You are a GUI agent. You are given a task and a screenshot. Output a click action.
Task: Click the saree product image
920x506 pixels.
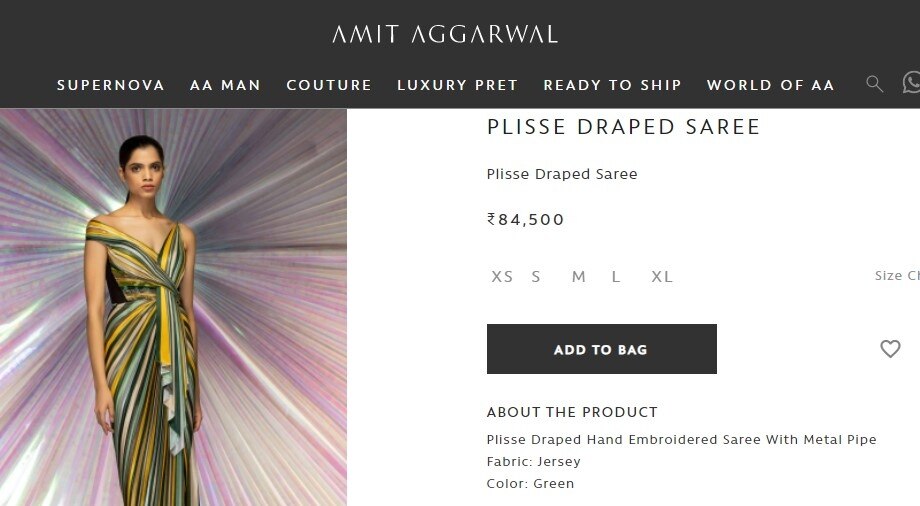click(173, 307)
